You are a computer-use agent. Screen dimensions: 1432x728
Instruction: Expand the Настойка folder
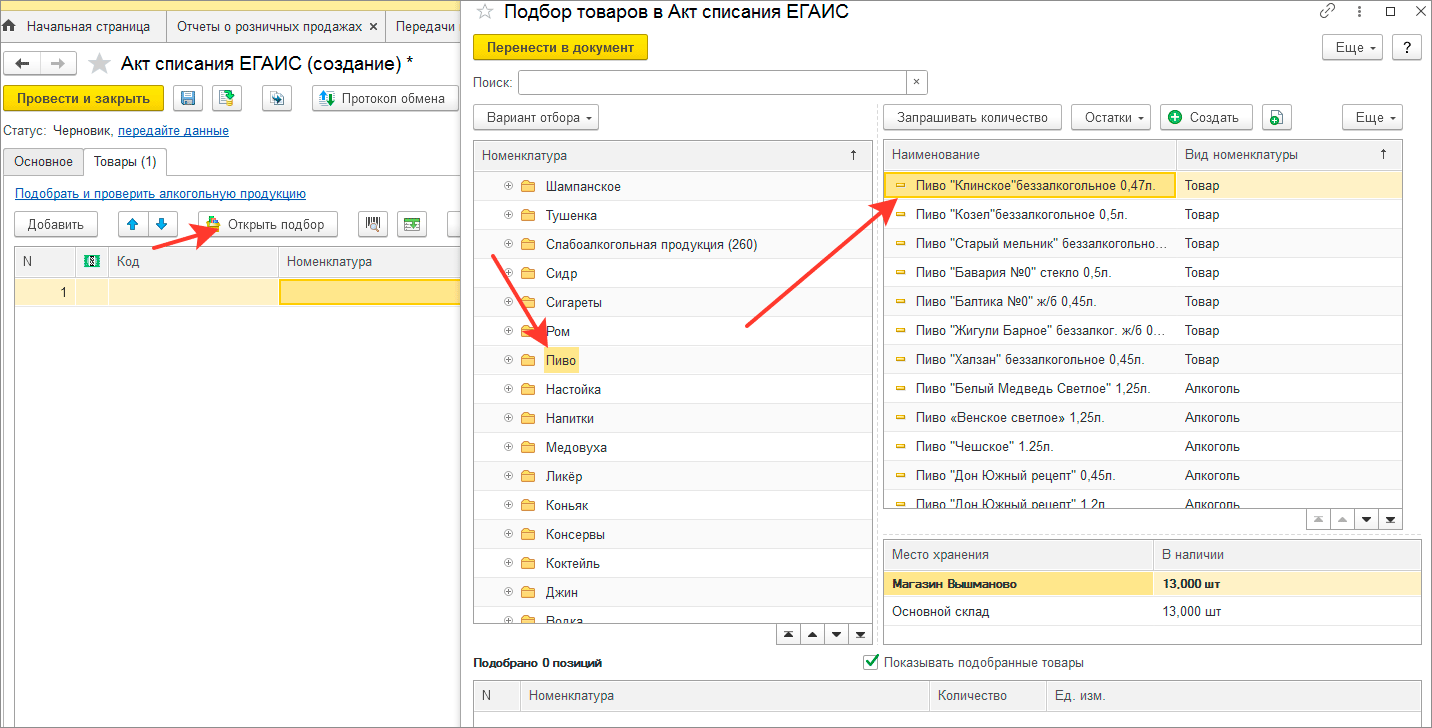(x=508, y=389)
